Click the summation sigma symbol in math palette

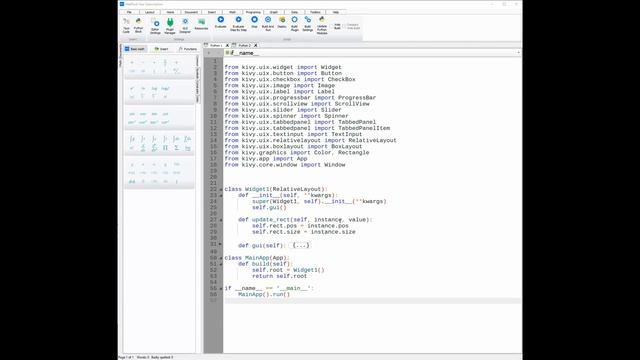click(176, 148)
